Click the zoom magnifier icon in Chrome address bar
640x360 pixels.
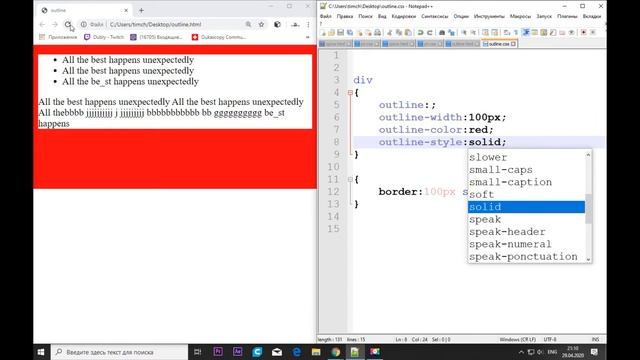[248, 24]
